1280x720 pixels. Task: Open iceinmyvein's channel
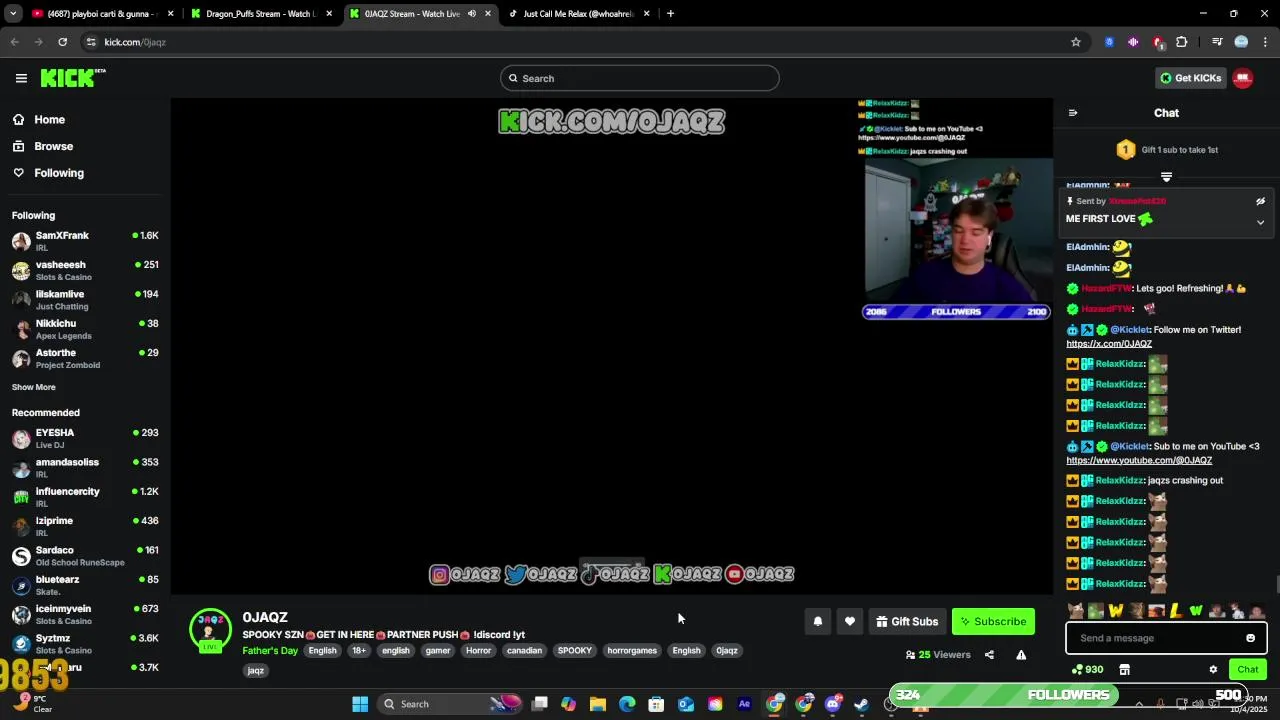click(85, 614)
